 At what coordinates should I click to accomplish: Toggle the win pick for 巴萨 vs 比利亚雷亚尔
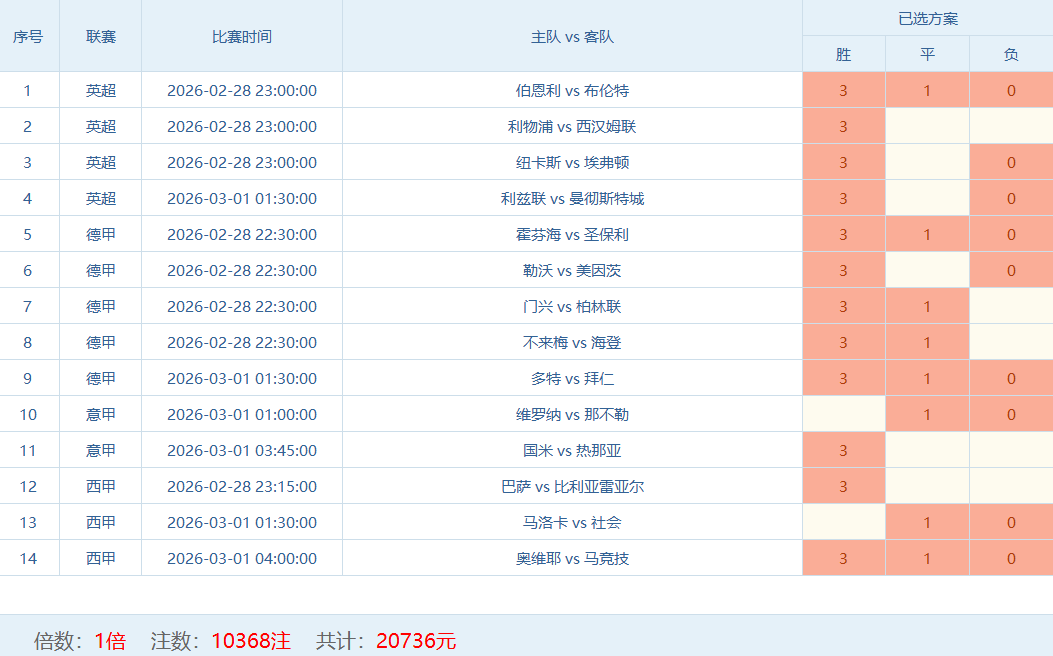click(x=843, y=487)
